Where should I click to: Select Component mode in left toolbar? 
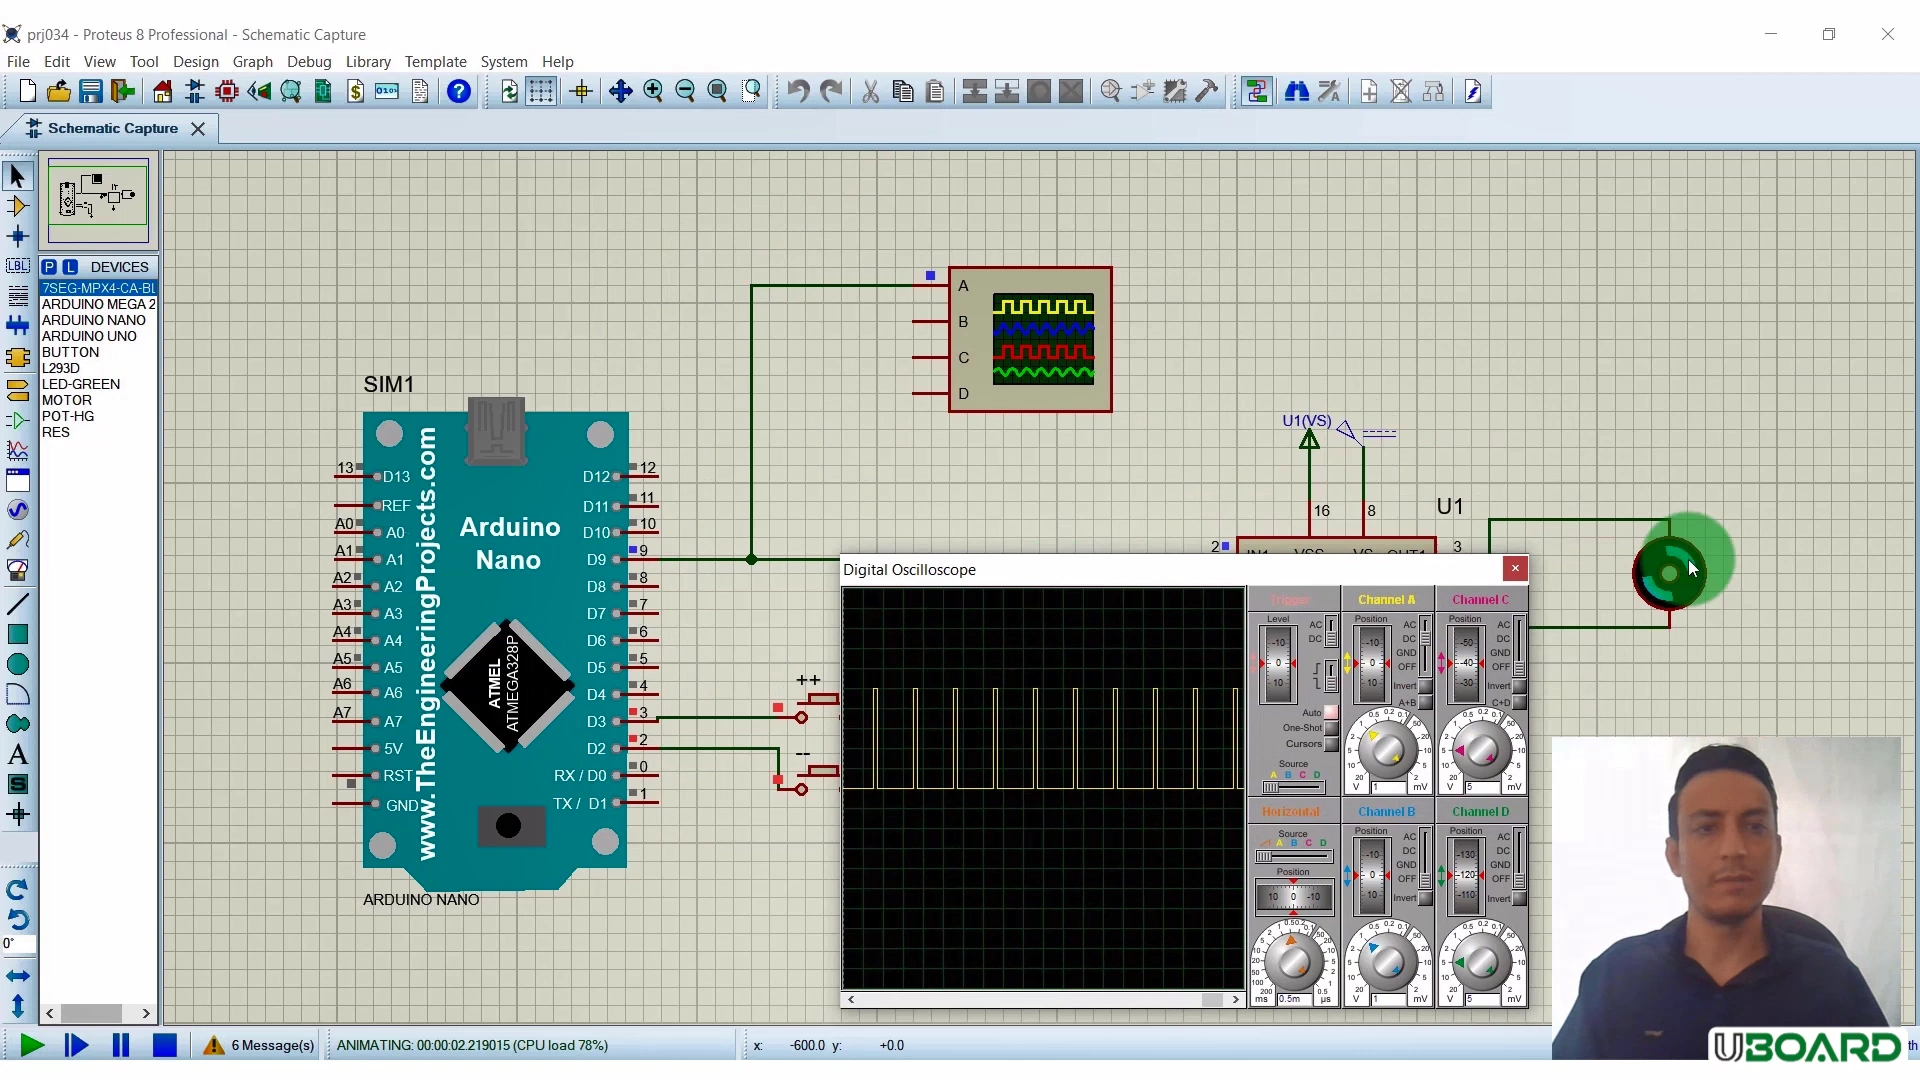click(17, 207)
